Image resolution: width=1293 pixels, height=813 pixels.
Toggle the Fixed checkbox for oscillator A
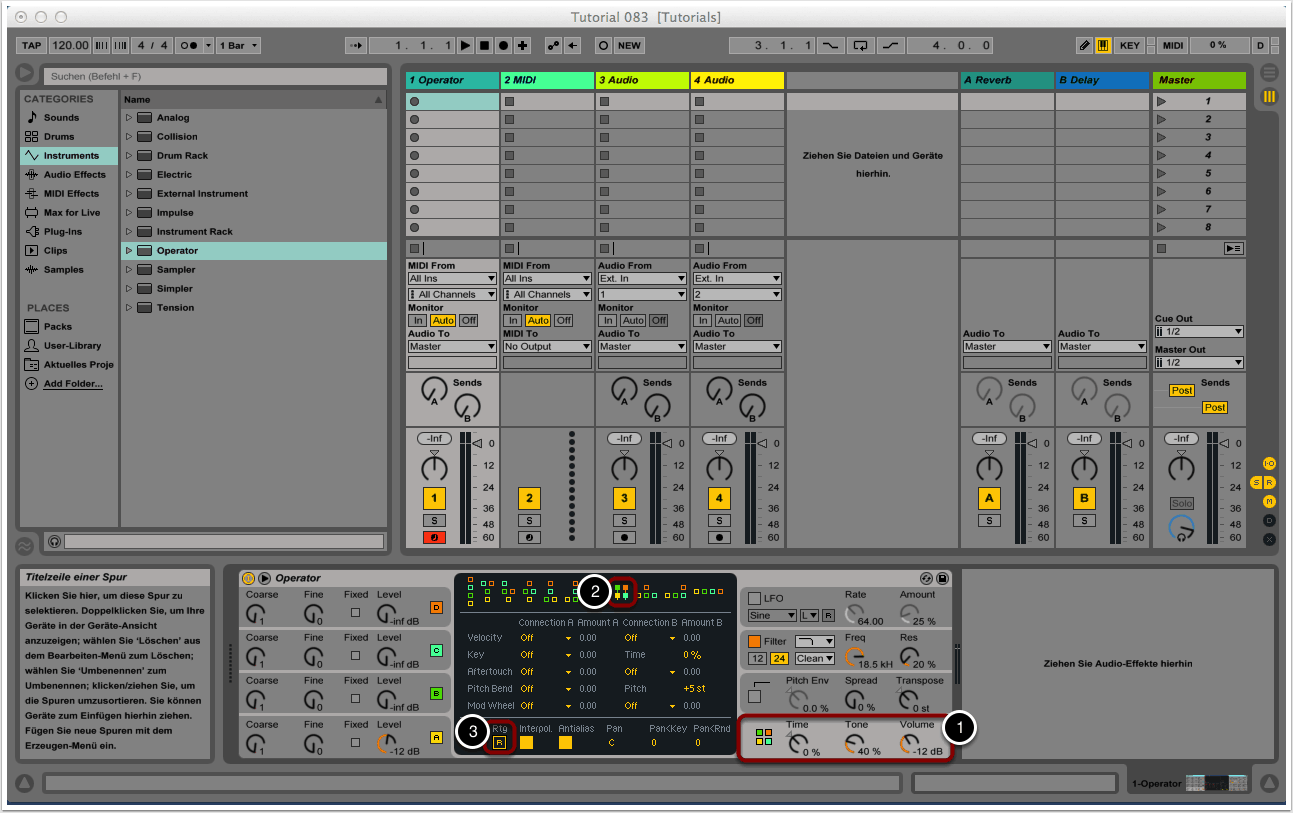[356, 744]
